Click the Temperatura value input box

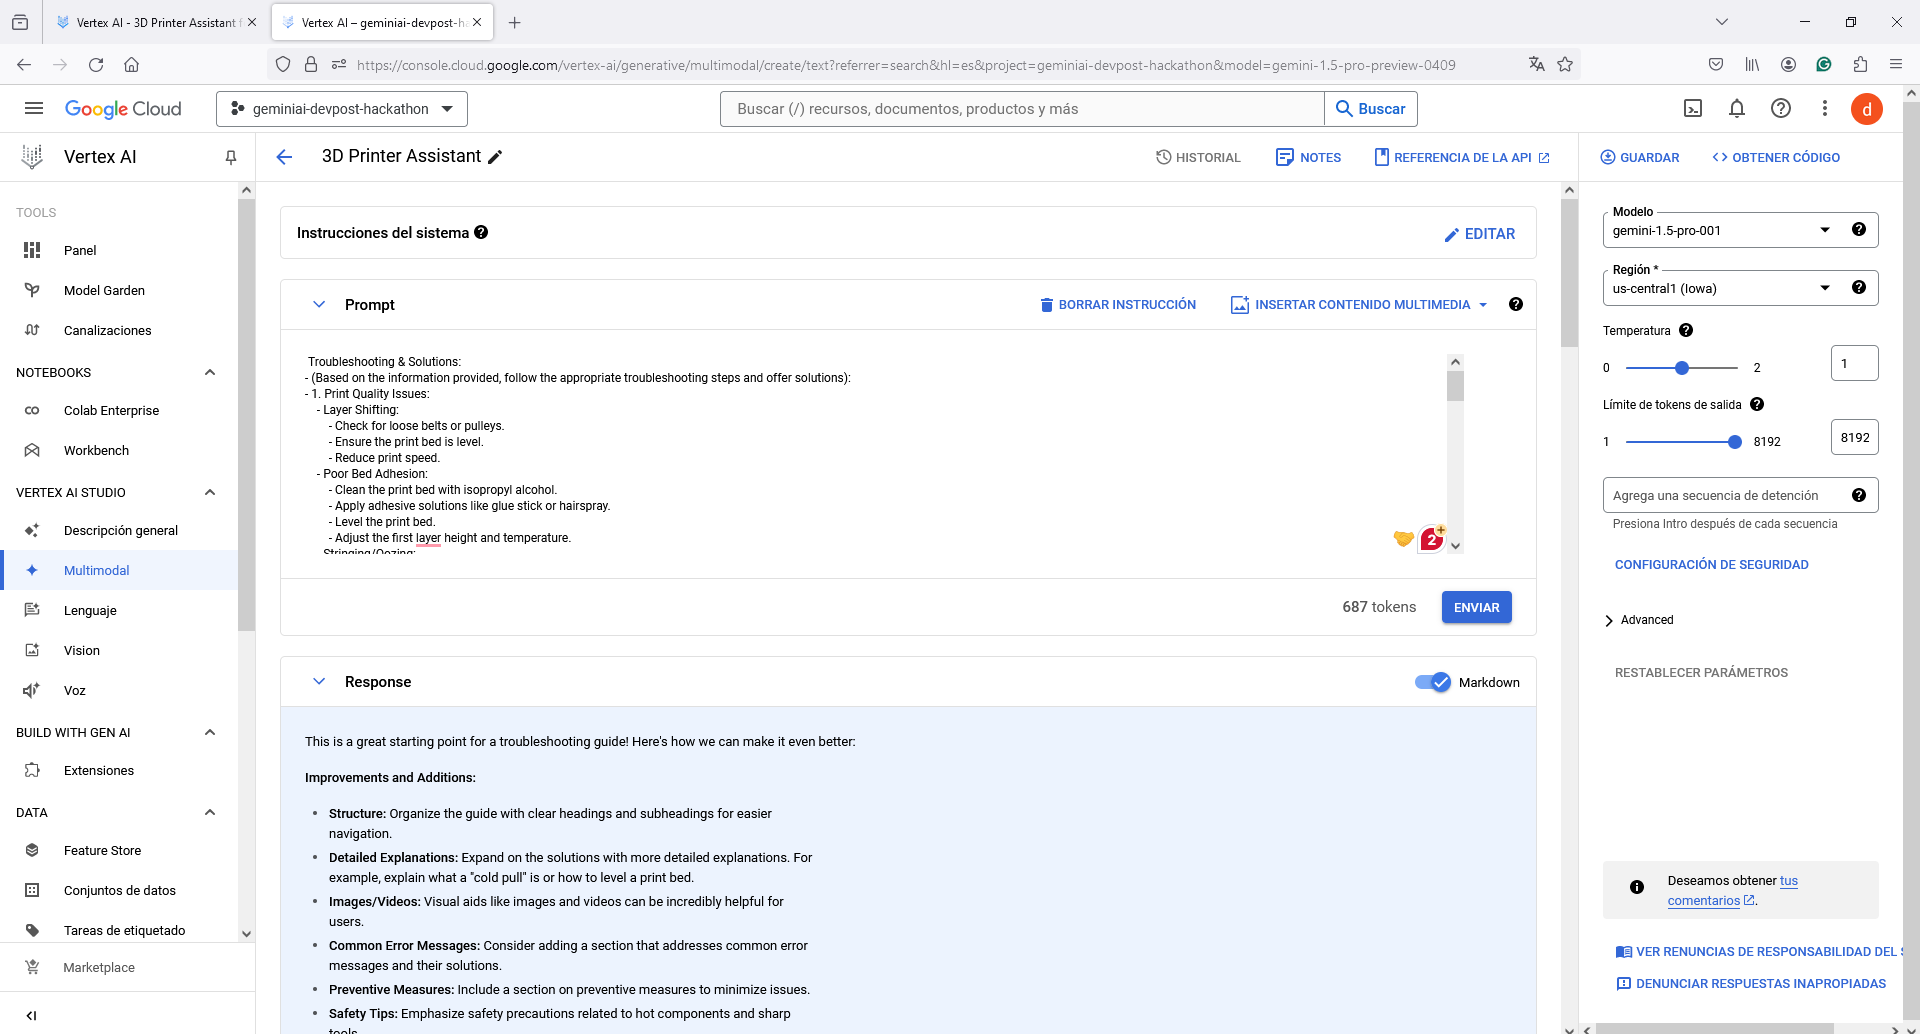[x=1854, y=363]
